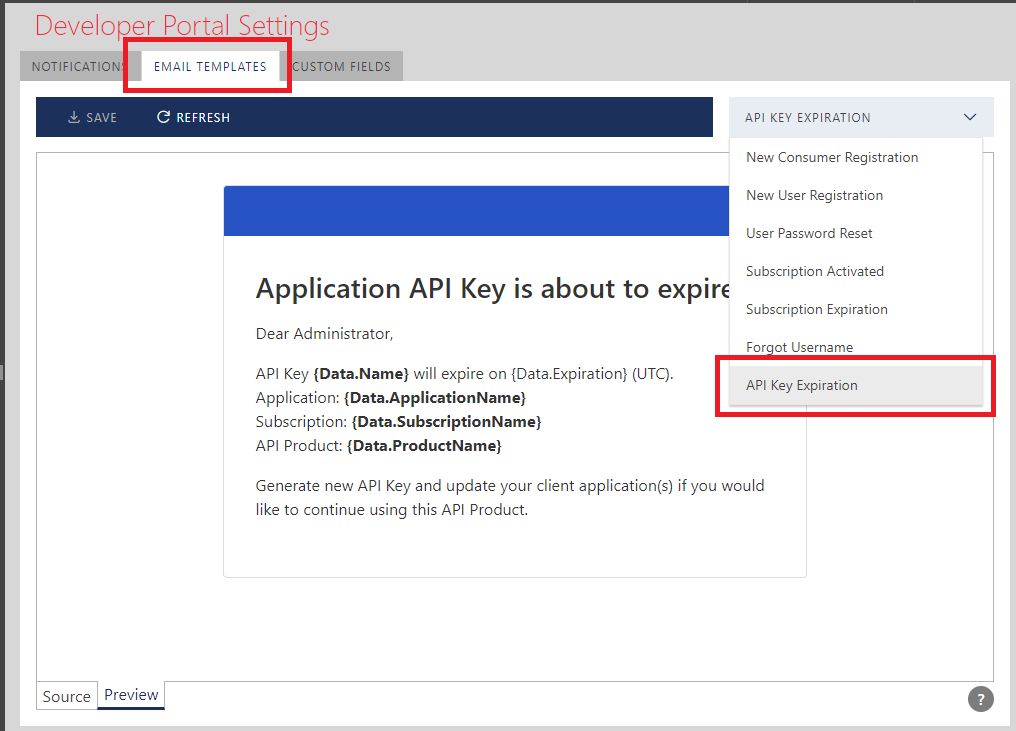This screenshot has height=731, width=1016.
Task: Select New User Registration from list
Action: [x=814, y=195]
